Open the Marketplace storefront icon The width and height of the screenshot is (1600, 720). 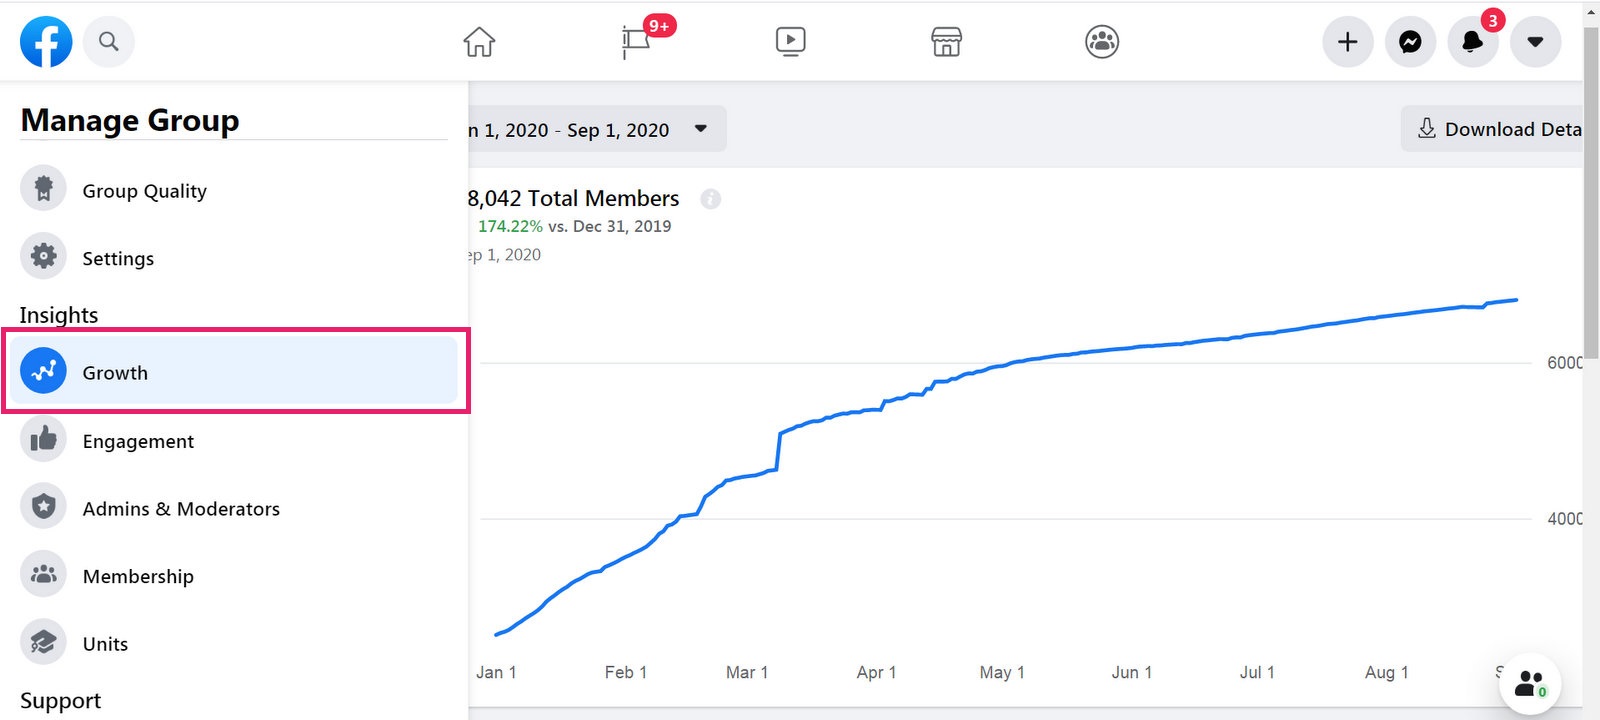[946, 42]
